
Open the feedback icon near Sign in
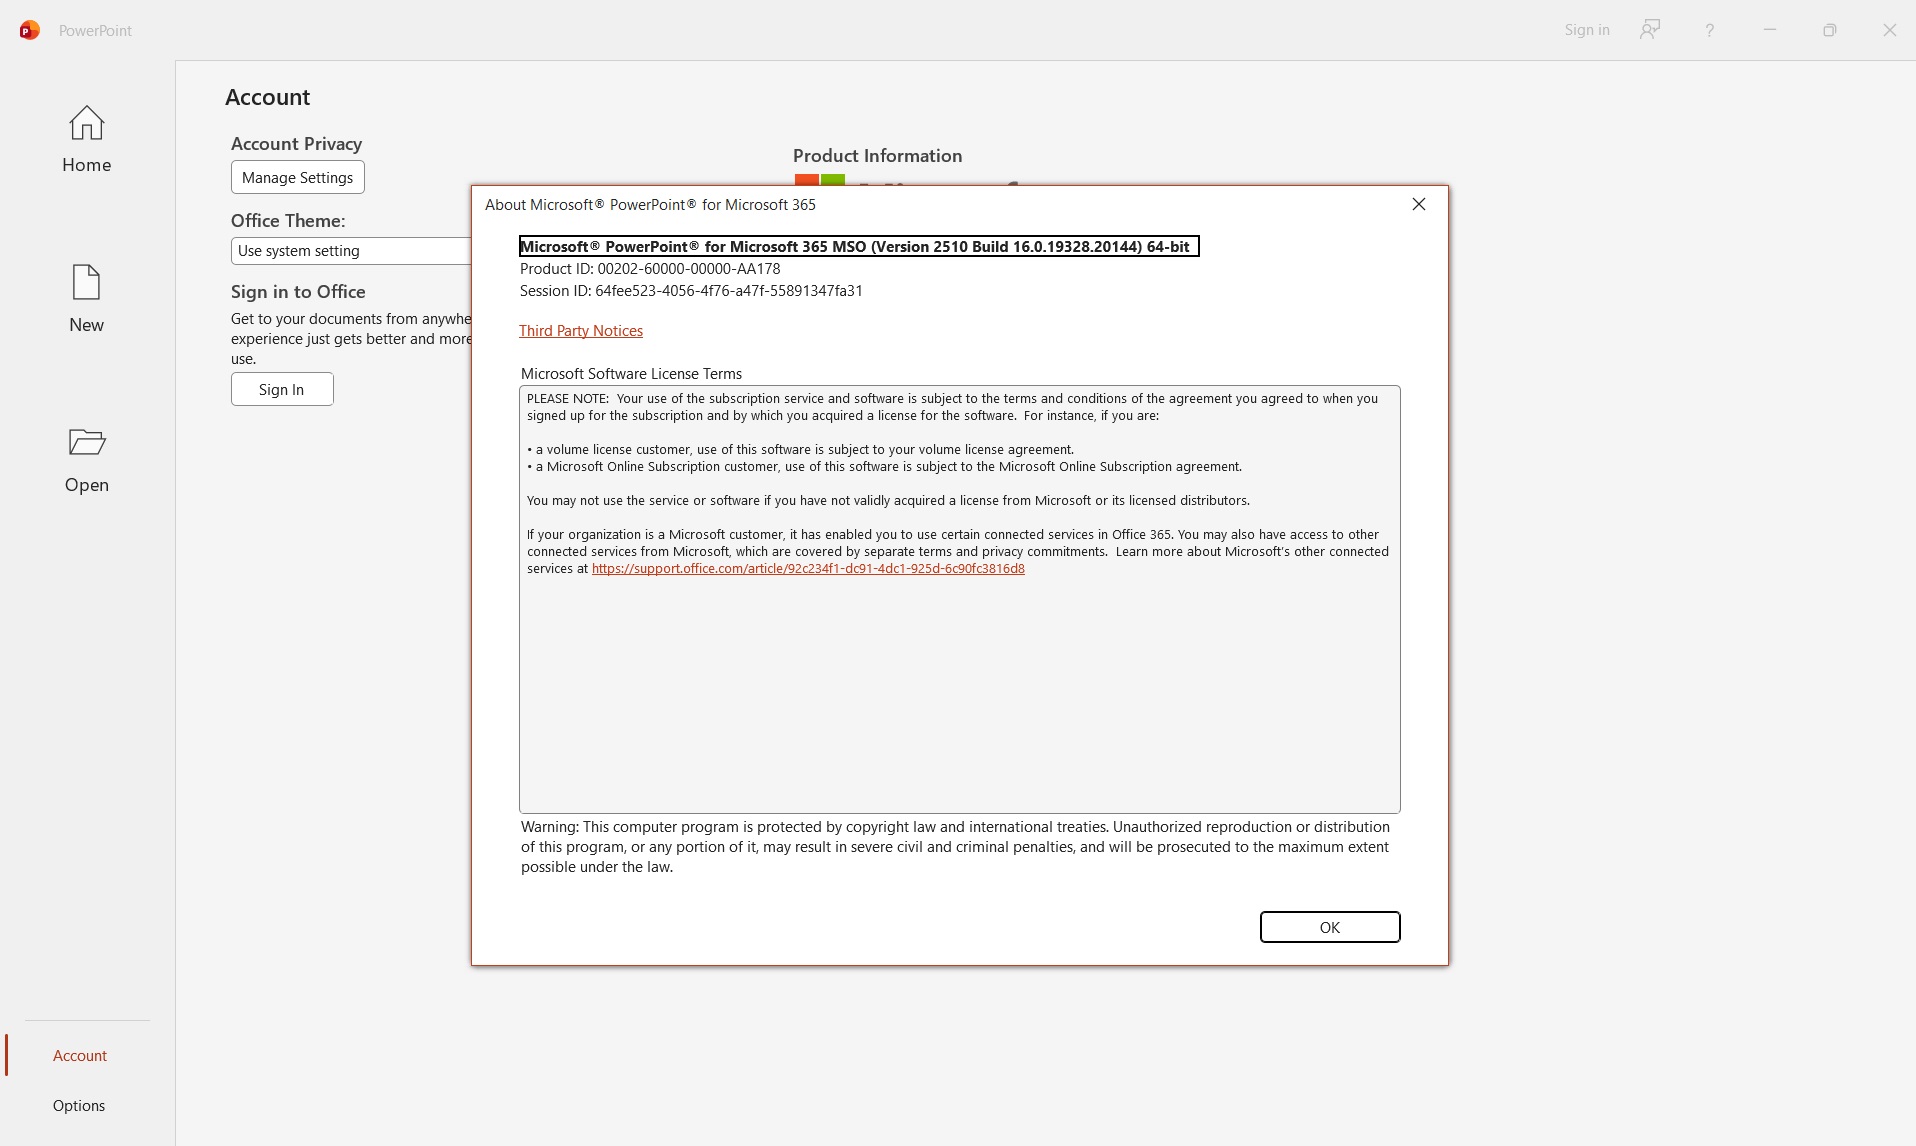[1649, 30]
